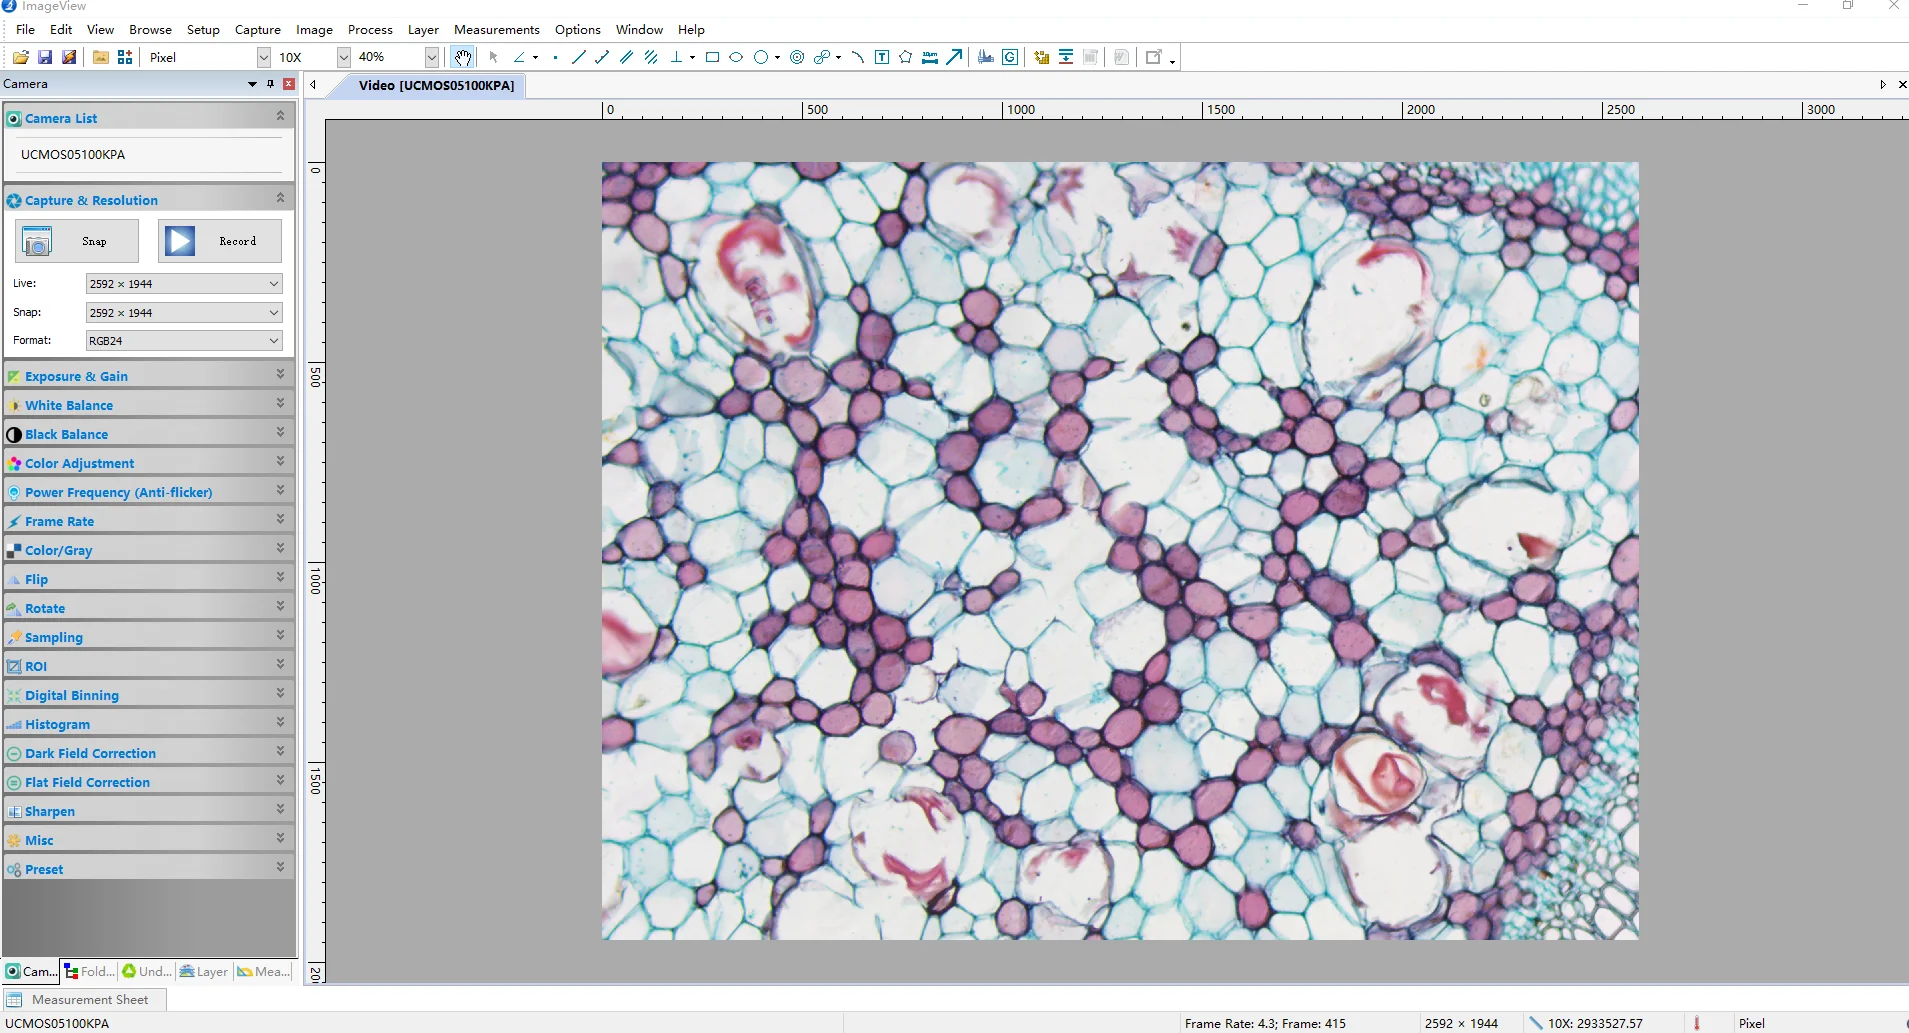Click the Snap capture button
The image size is (1909, 1033).
pyautogui.click(x=77, y=242)
